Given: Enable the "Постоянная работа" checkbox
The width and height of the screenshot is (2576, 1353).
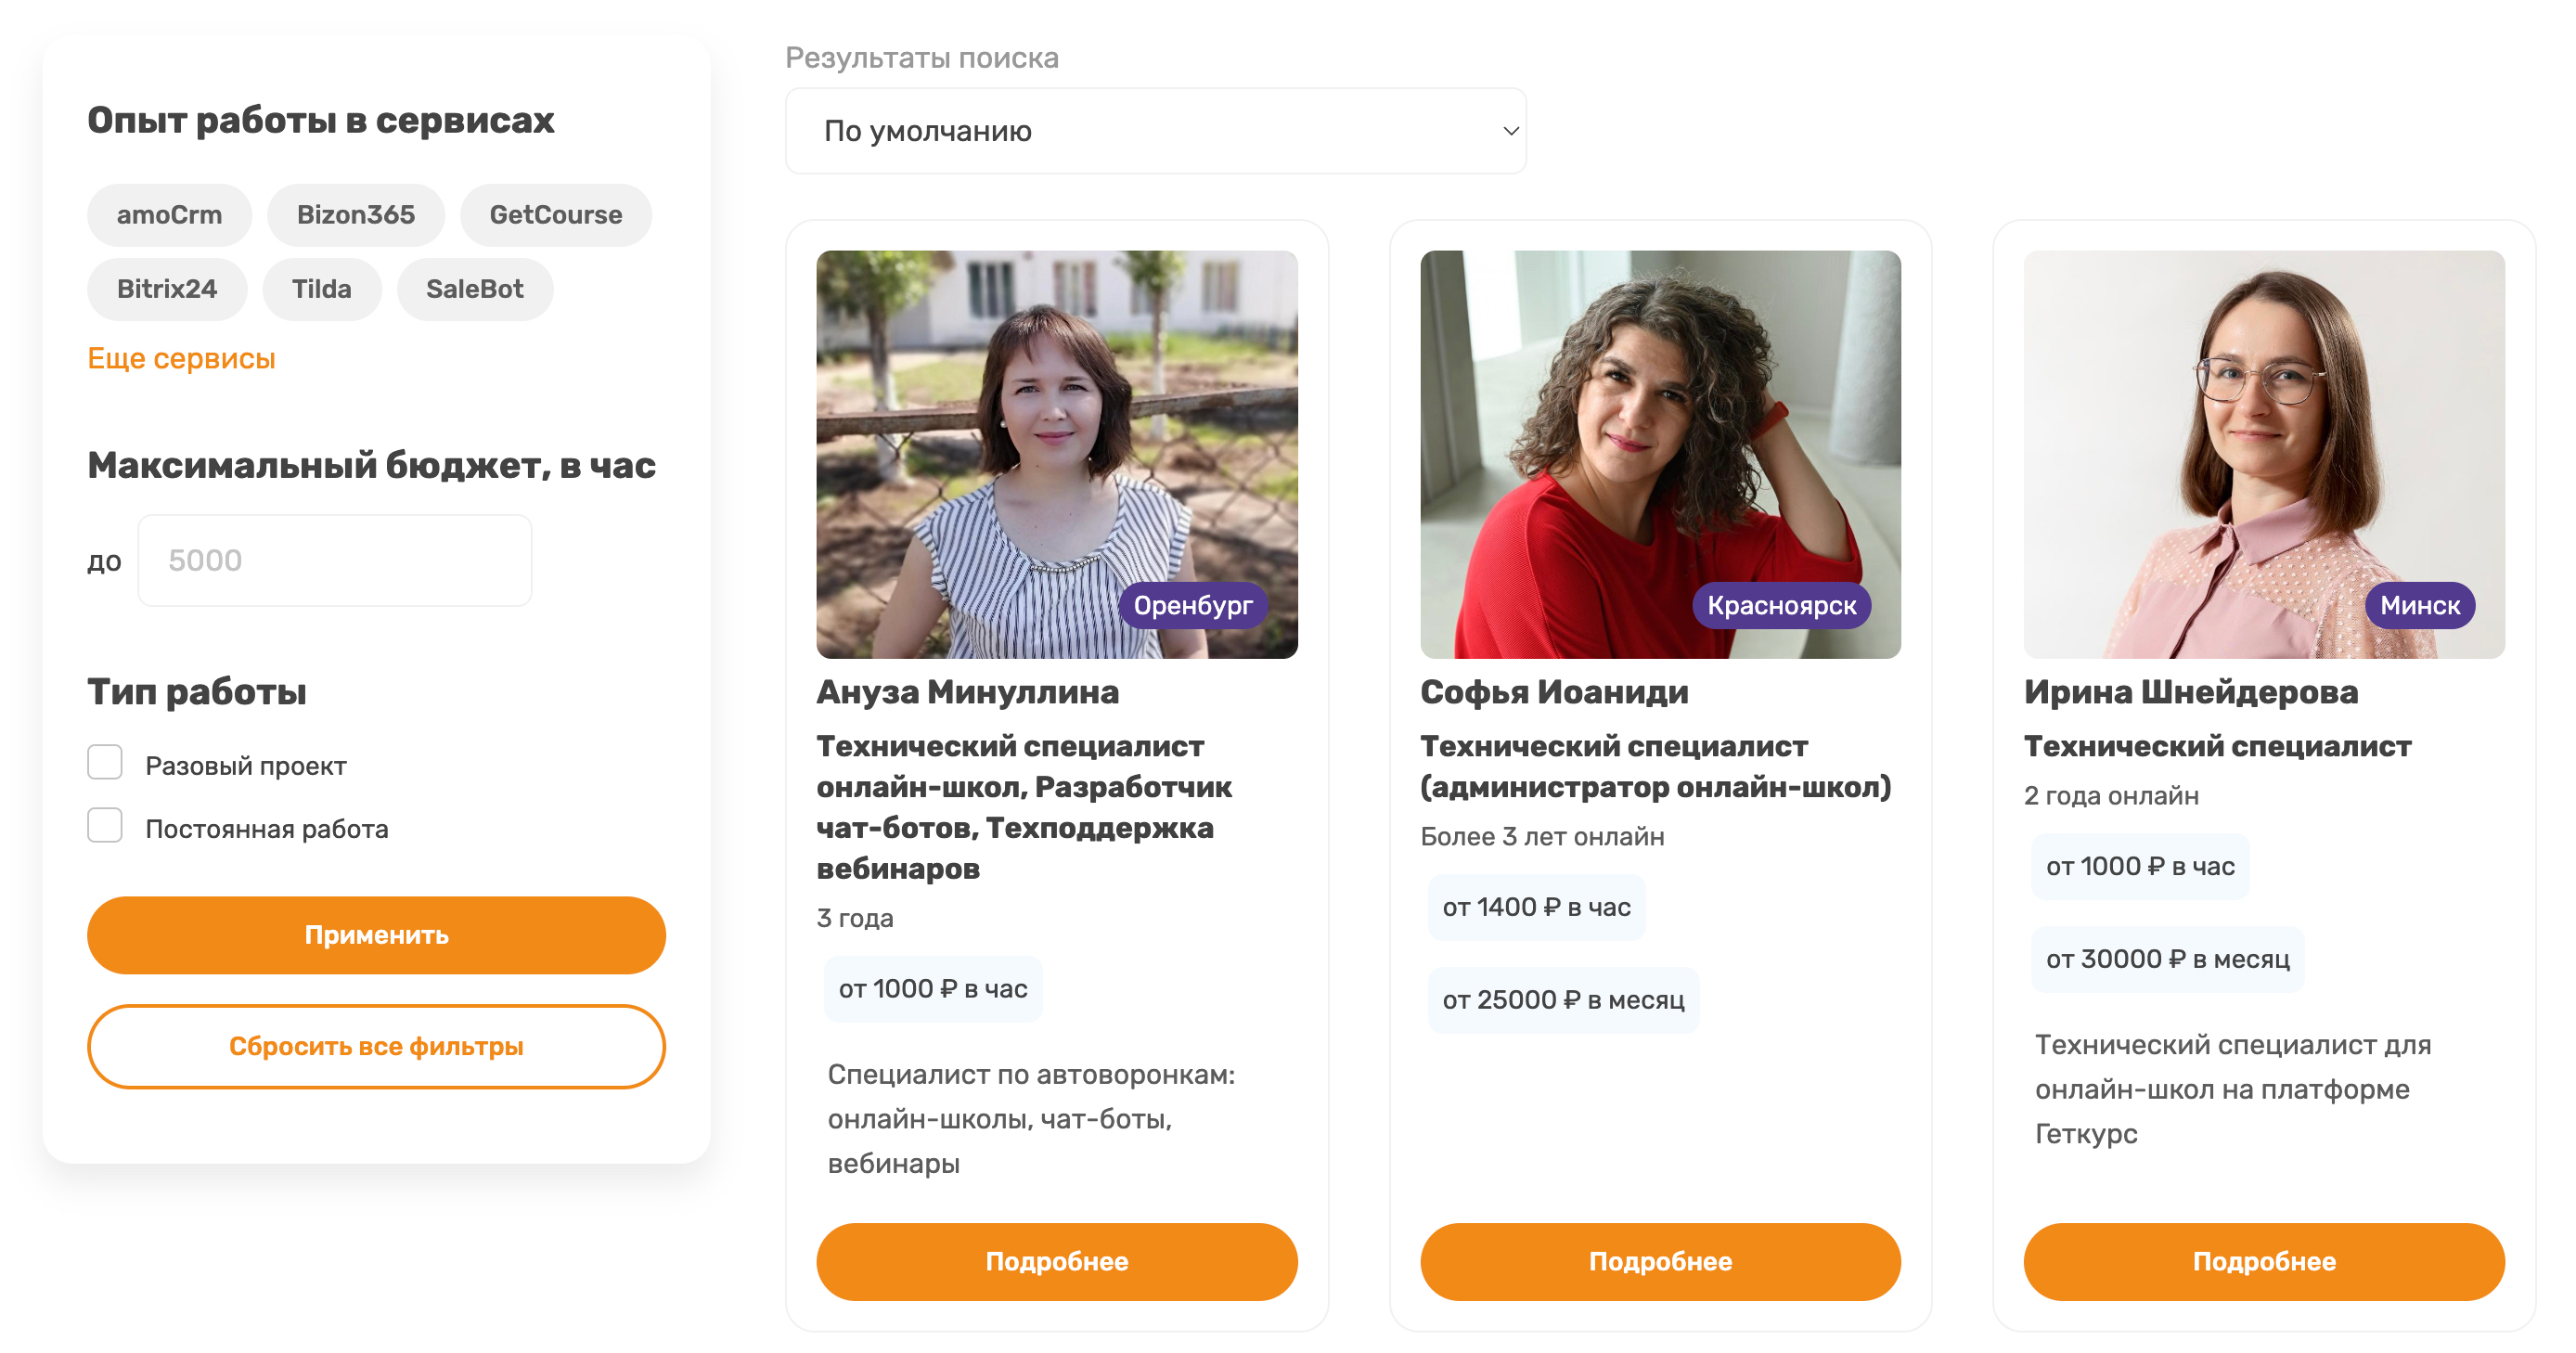Looking at the screenshot, I should (105, 826).
